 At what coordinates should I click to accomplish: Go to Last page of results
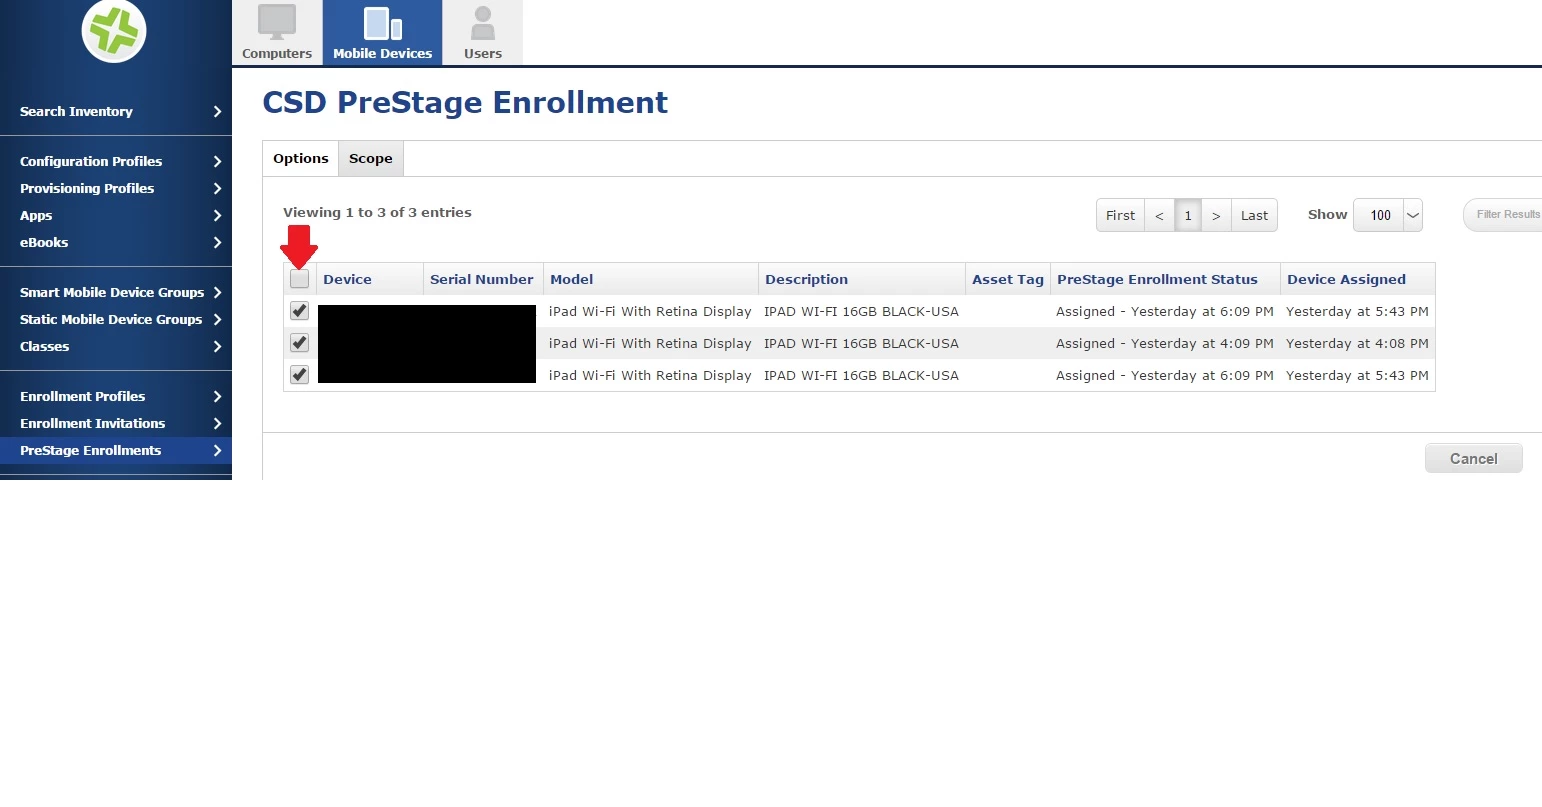(1254, 215)
